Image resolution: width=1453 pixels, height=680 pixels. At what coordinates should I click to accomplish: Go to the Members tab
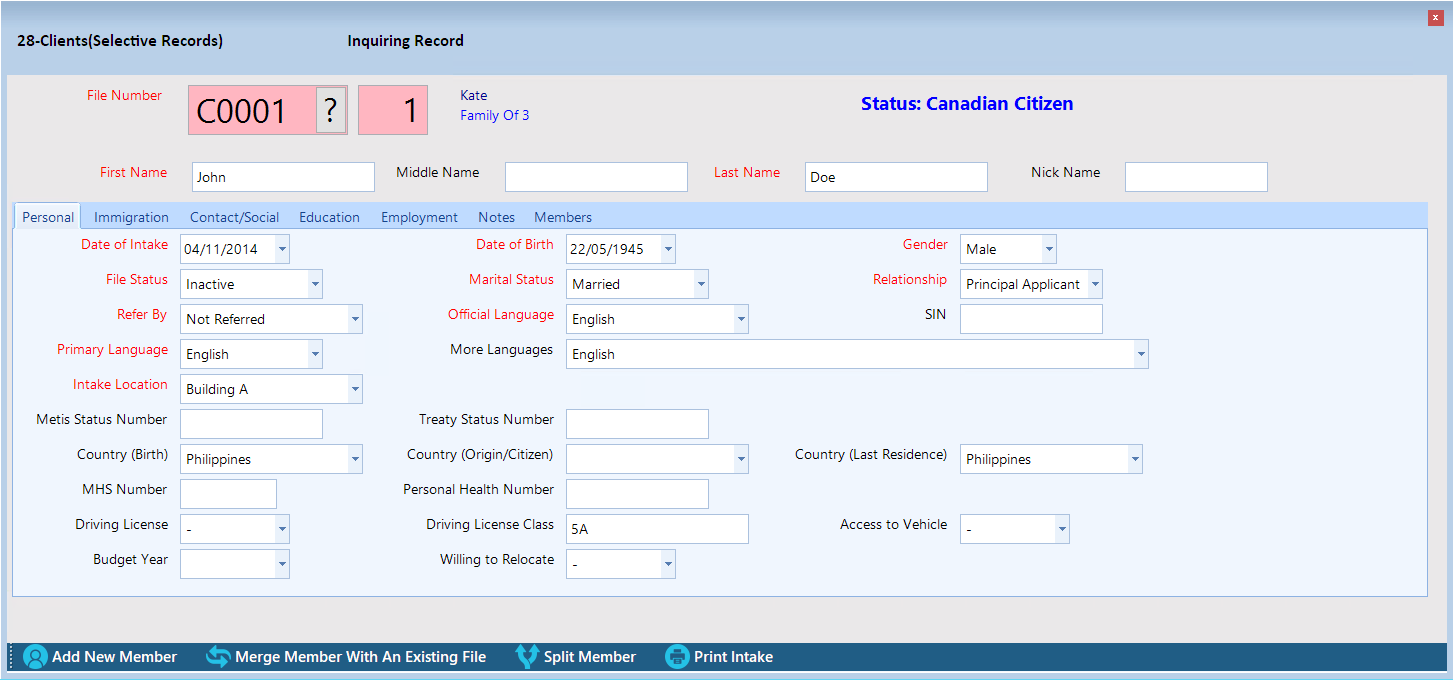tap(562, 217)
